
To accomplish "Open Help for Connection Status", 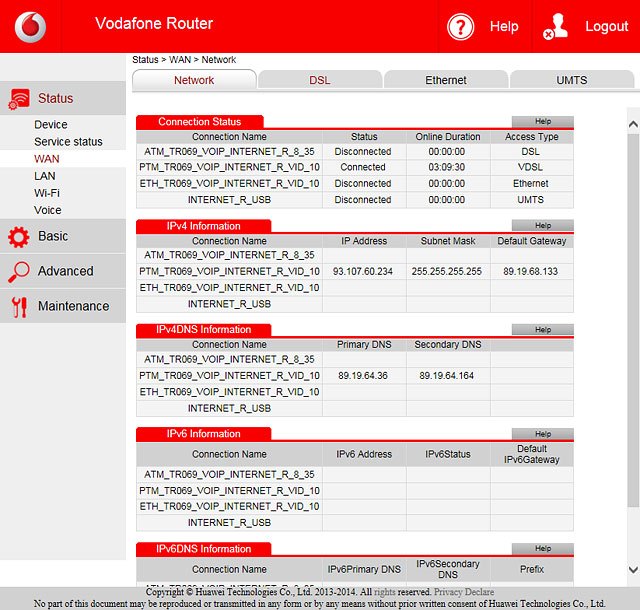I will coord(543,121).
